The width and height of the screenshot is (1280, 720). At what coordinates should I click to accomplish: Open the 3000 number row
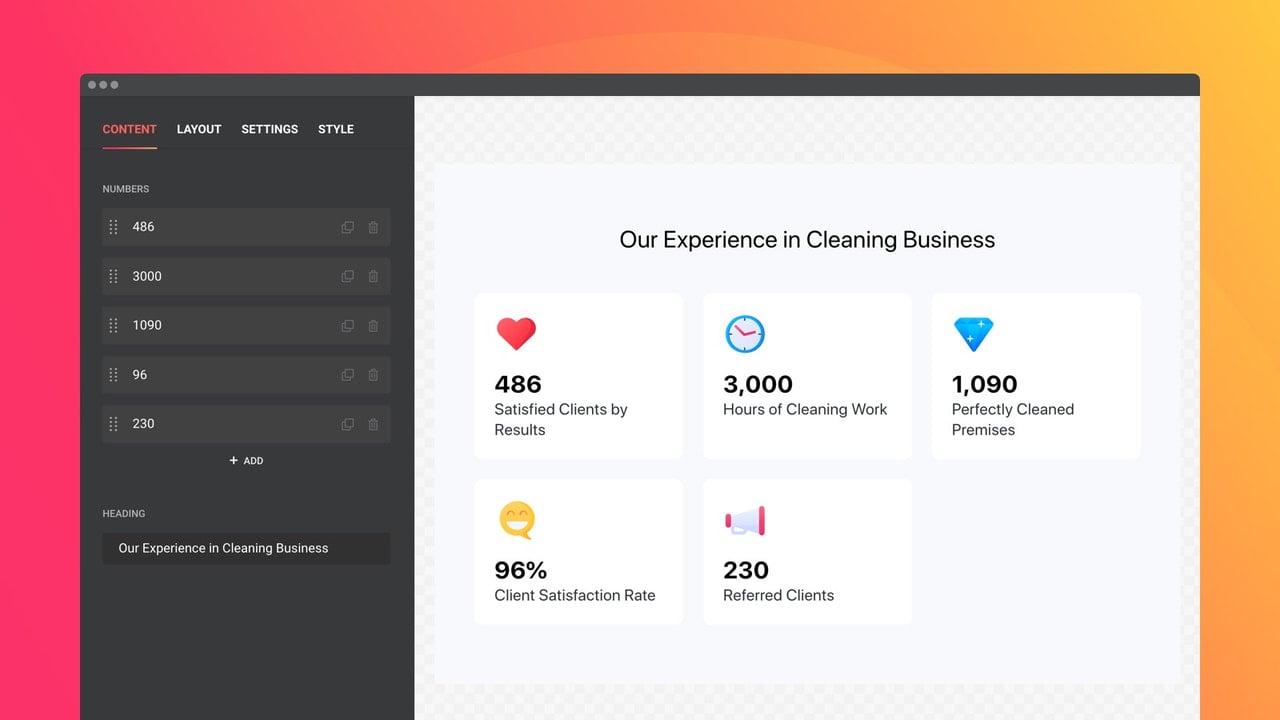click(x=246, y=276)
